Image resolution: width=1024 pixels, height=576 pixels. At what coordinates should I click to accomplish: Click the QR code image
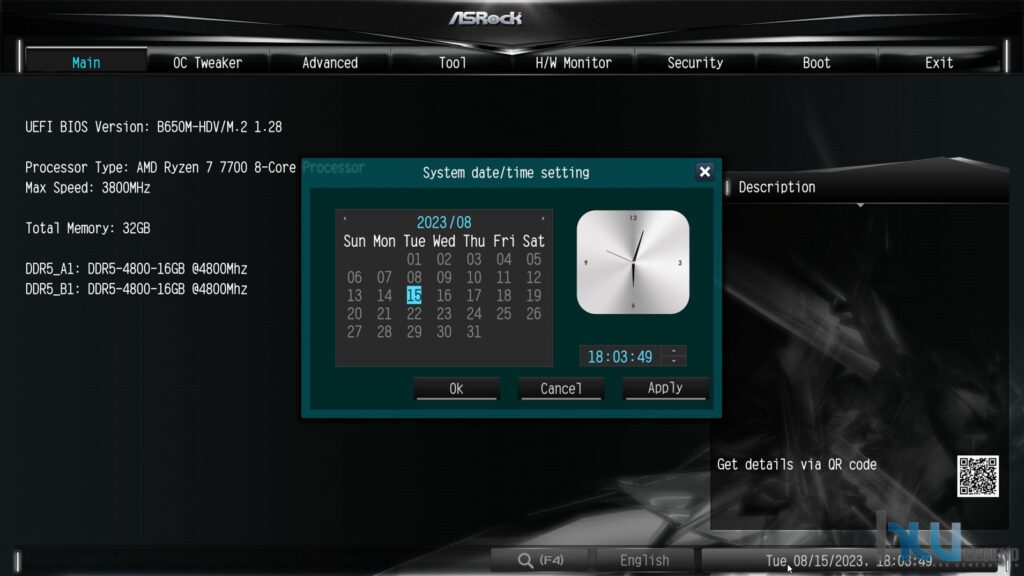pyautogui.click(x=978, y=476)
